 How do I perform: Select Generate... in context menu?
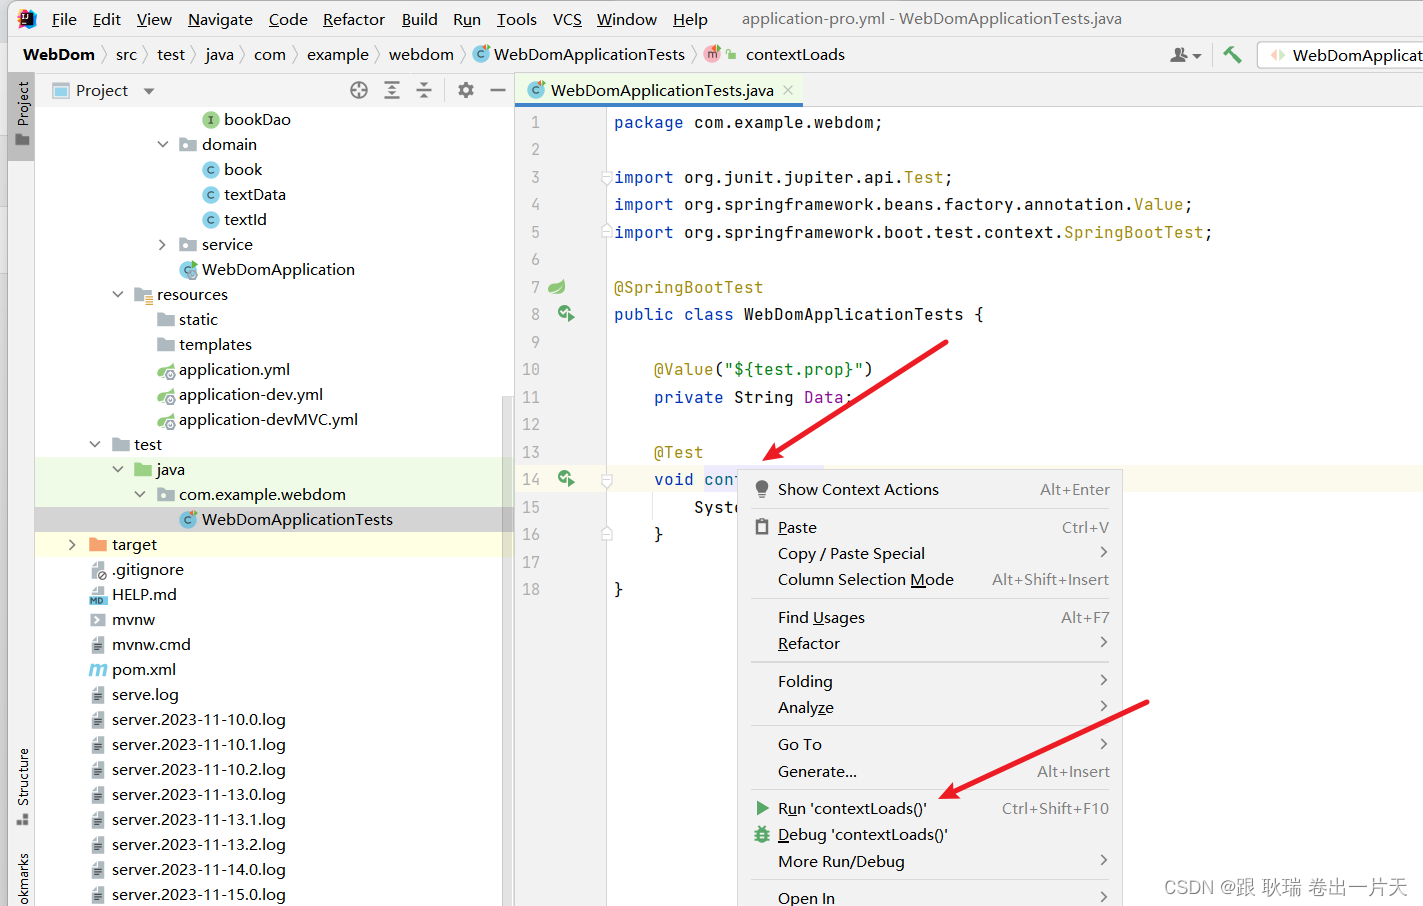930,771
